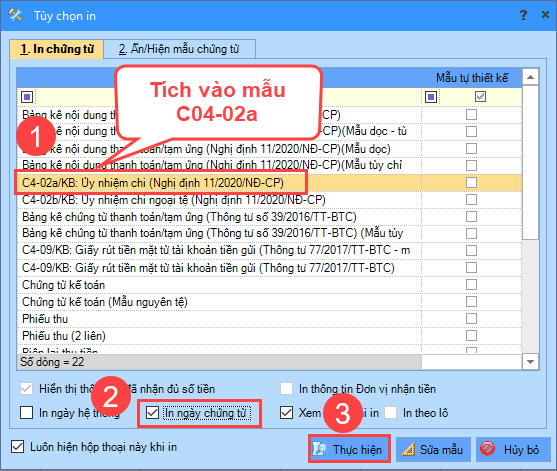Toggle the In ngày chứng từ checkbox

[152, 413]
